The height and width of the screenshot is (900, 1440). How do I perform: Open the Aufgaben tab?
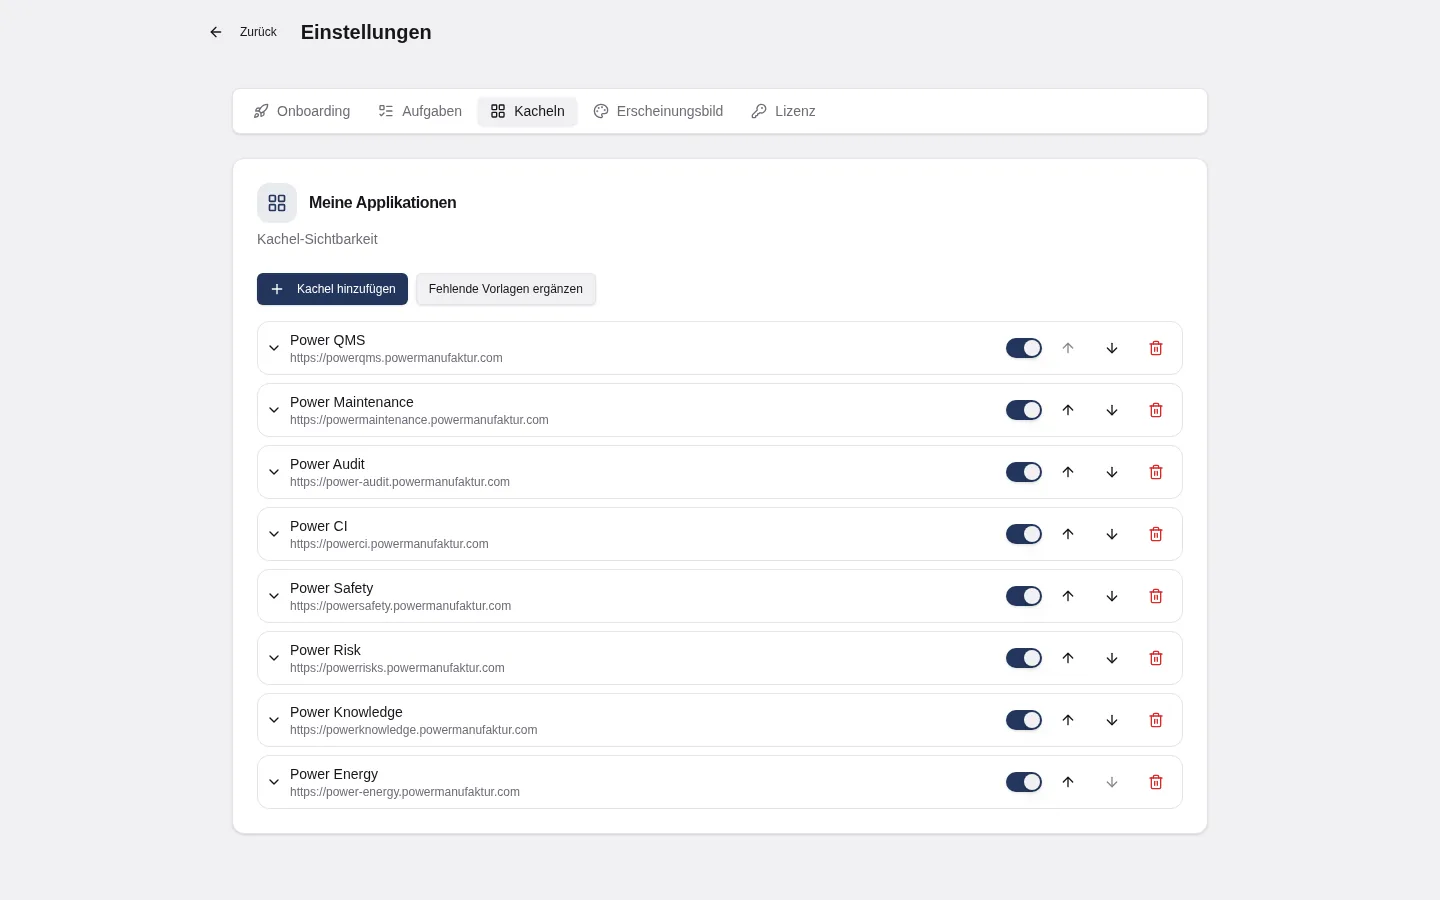pyautogui.click(x=420, y=111)
